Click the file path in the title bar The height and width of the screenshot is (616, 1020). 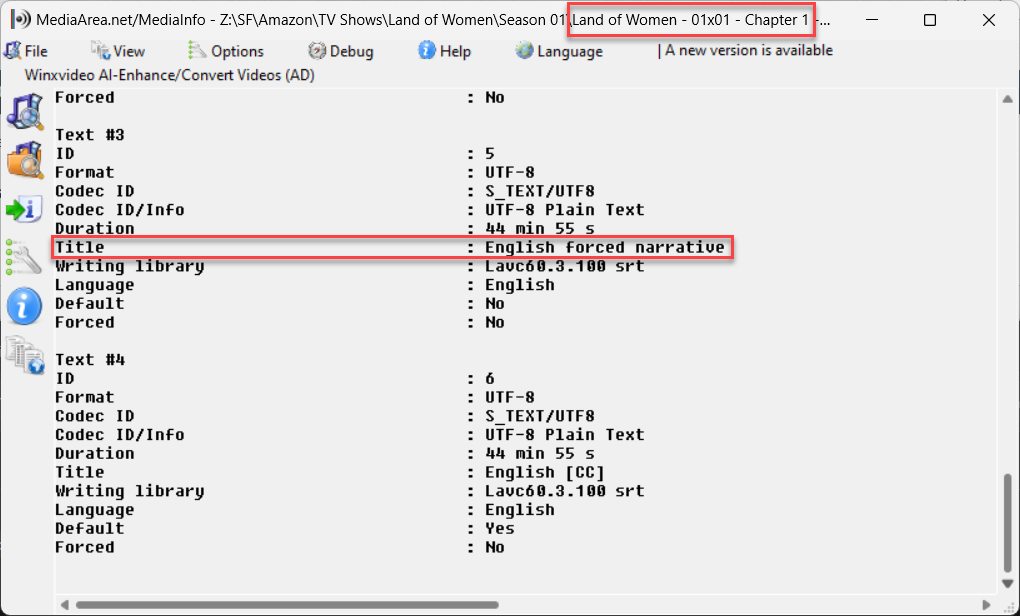(525, 20)
